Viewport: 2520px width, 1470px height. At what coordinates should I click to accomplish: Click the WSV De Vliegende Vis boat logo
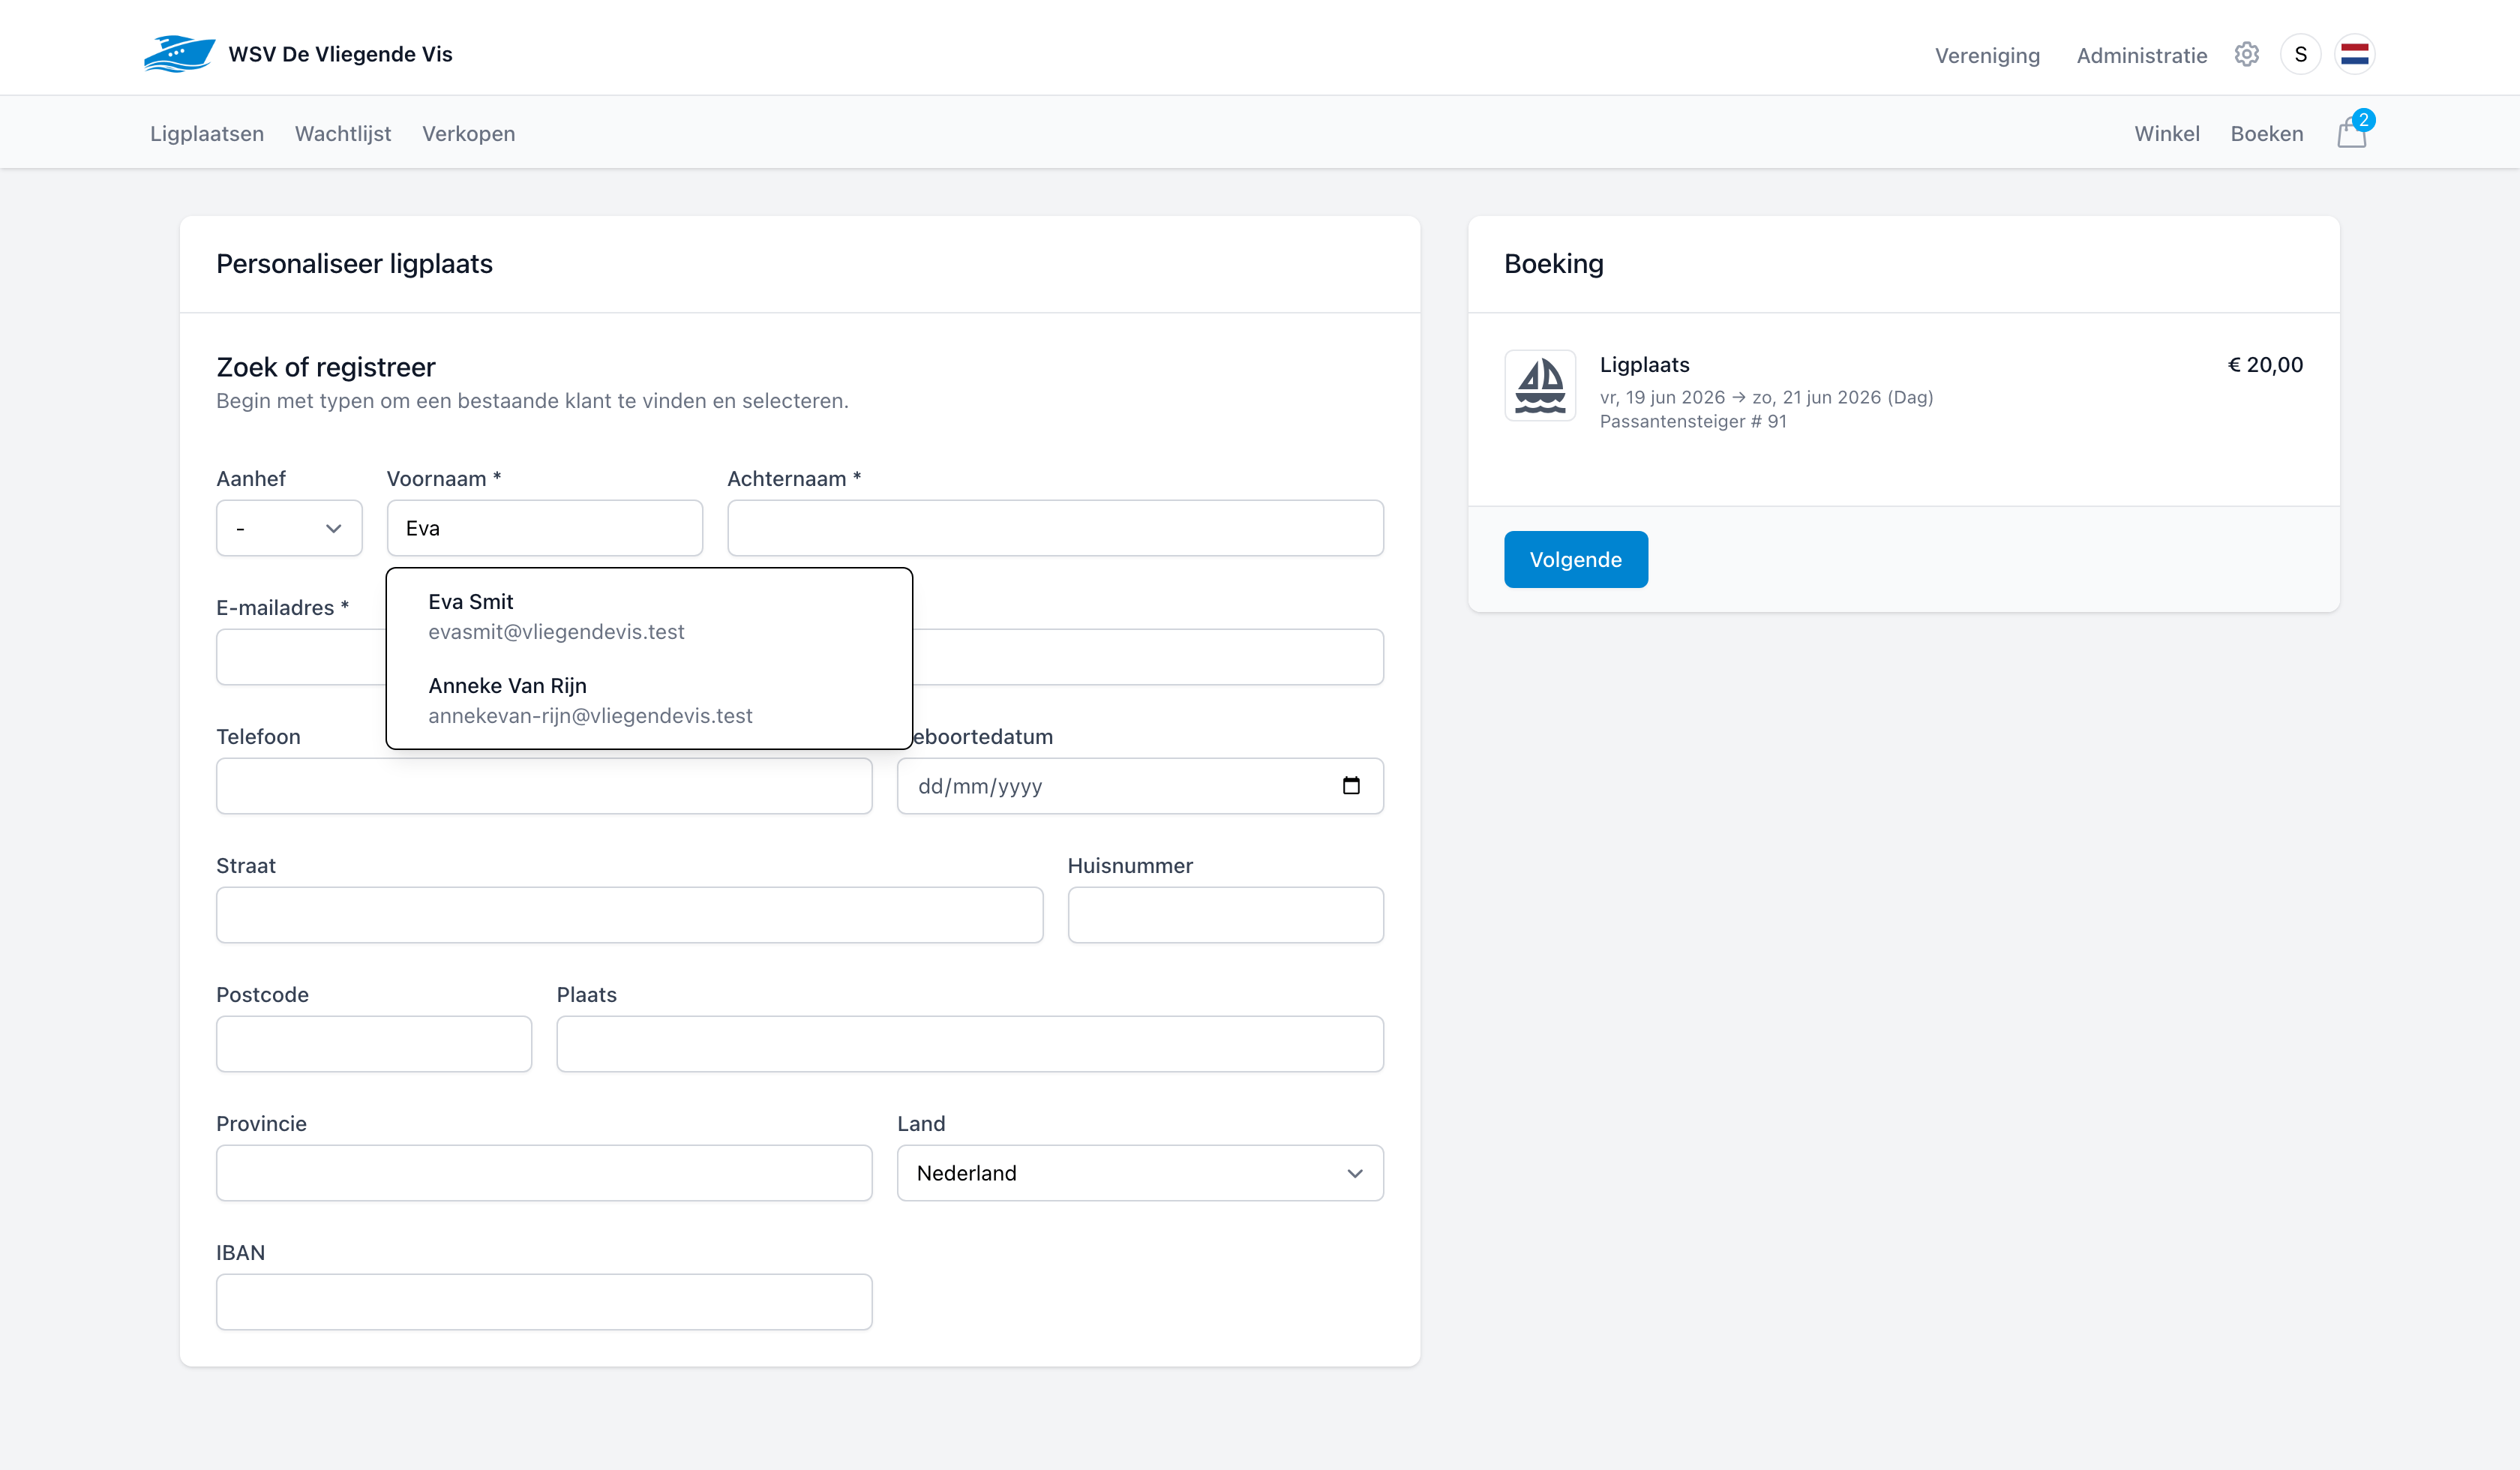click(179, 54)
